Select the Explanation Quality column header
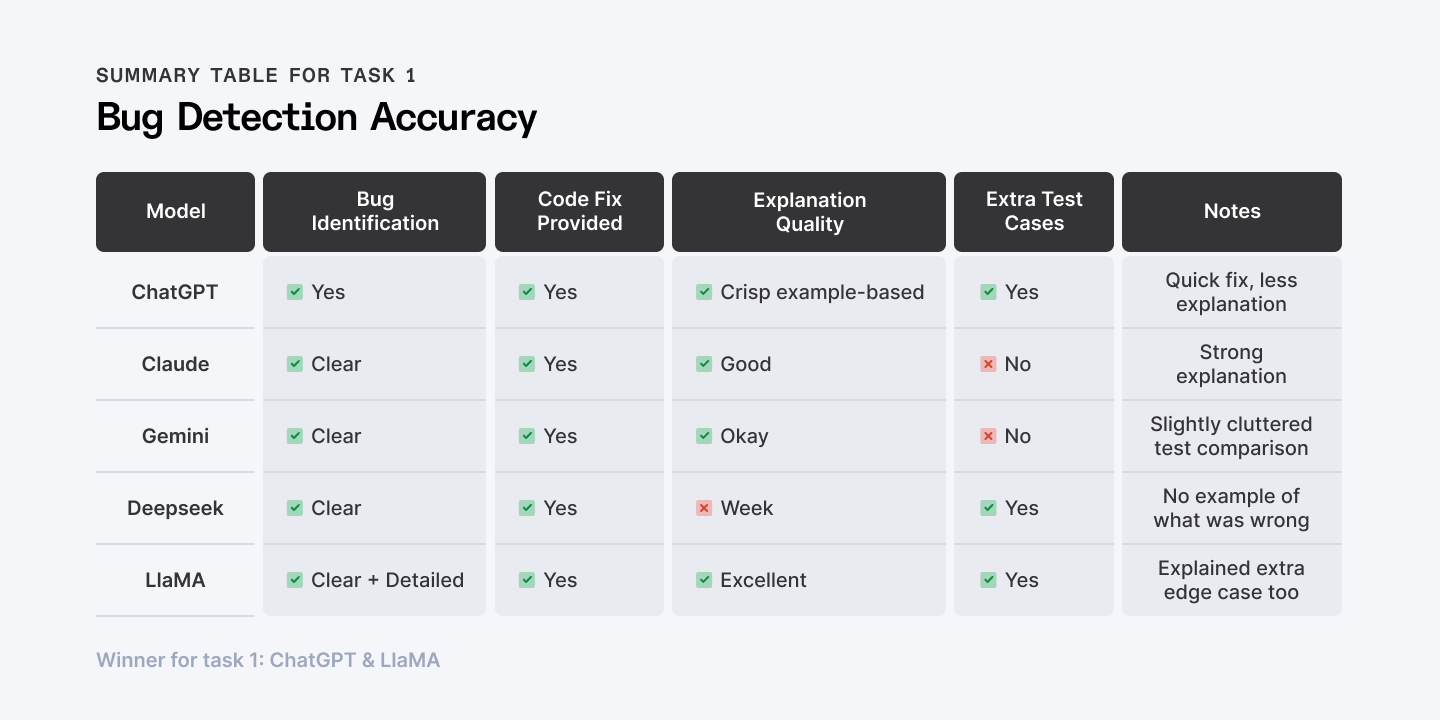 point(809,212)
